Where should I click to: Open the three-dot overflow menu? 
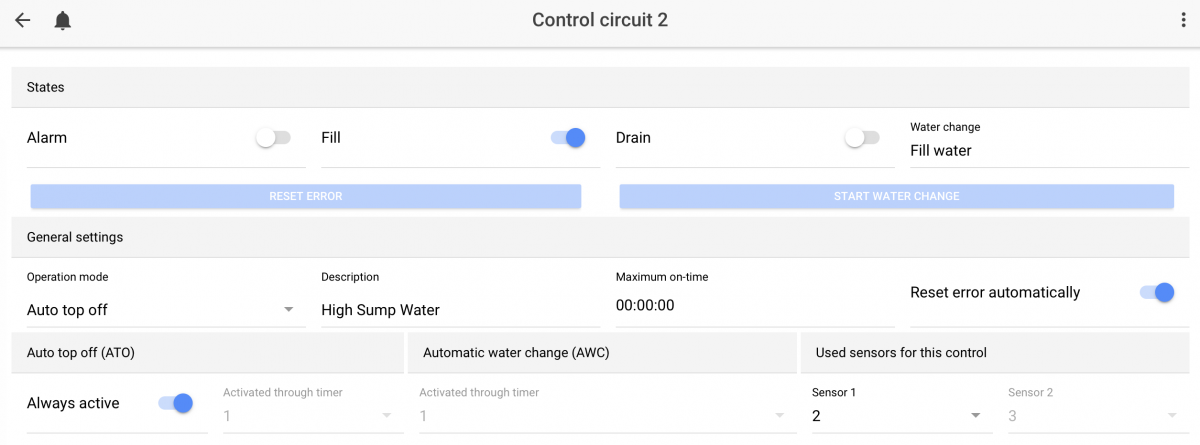tap(1183, 20)
